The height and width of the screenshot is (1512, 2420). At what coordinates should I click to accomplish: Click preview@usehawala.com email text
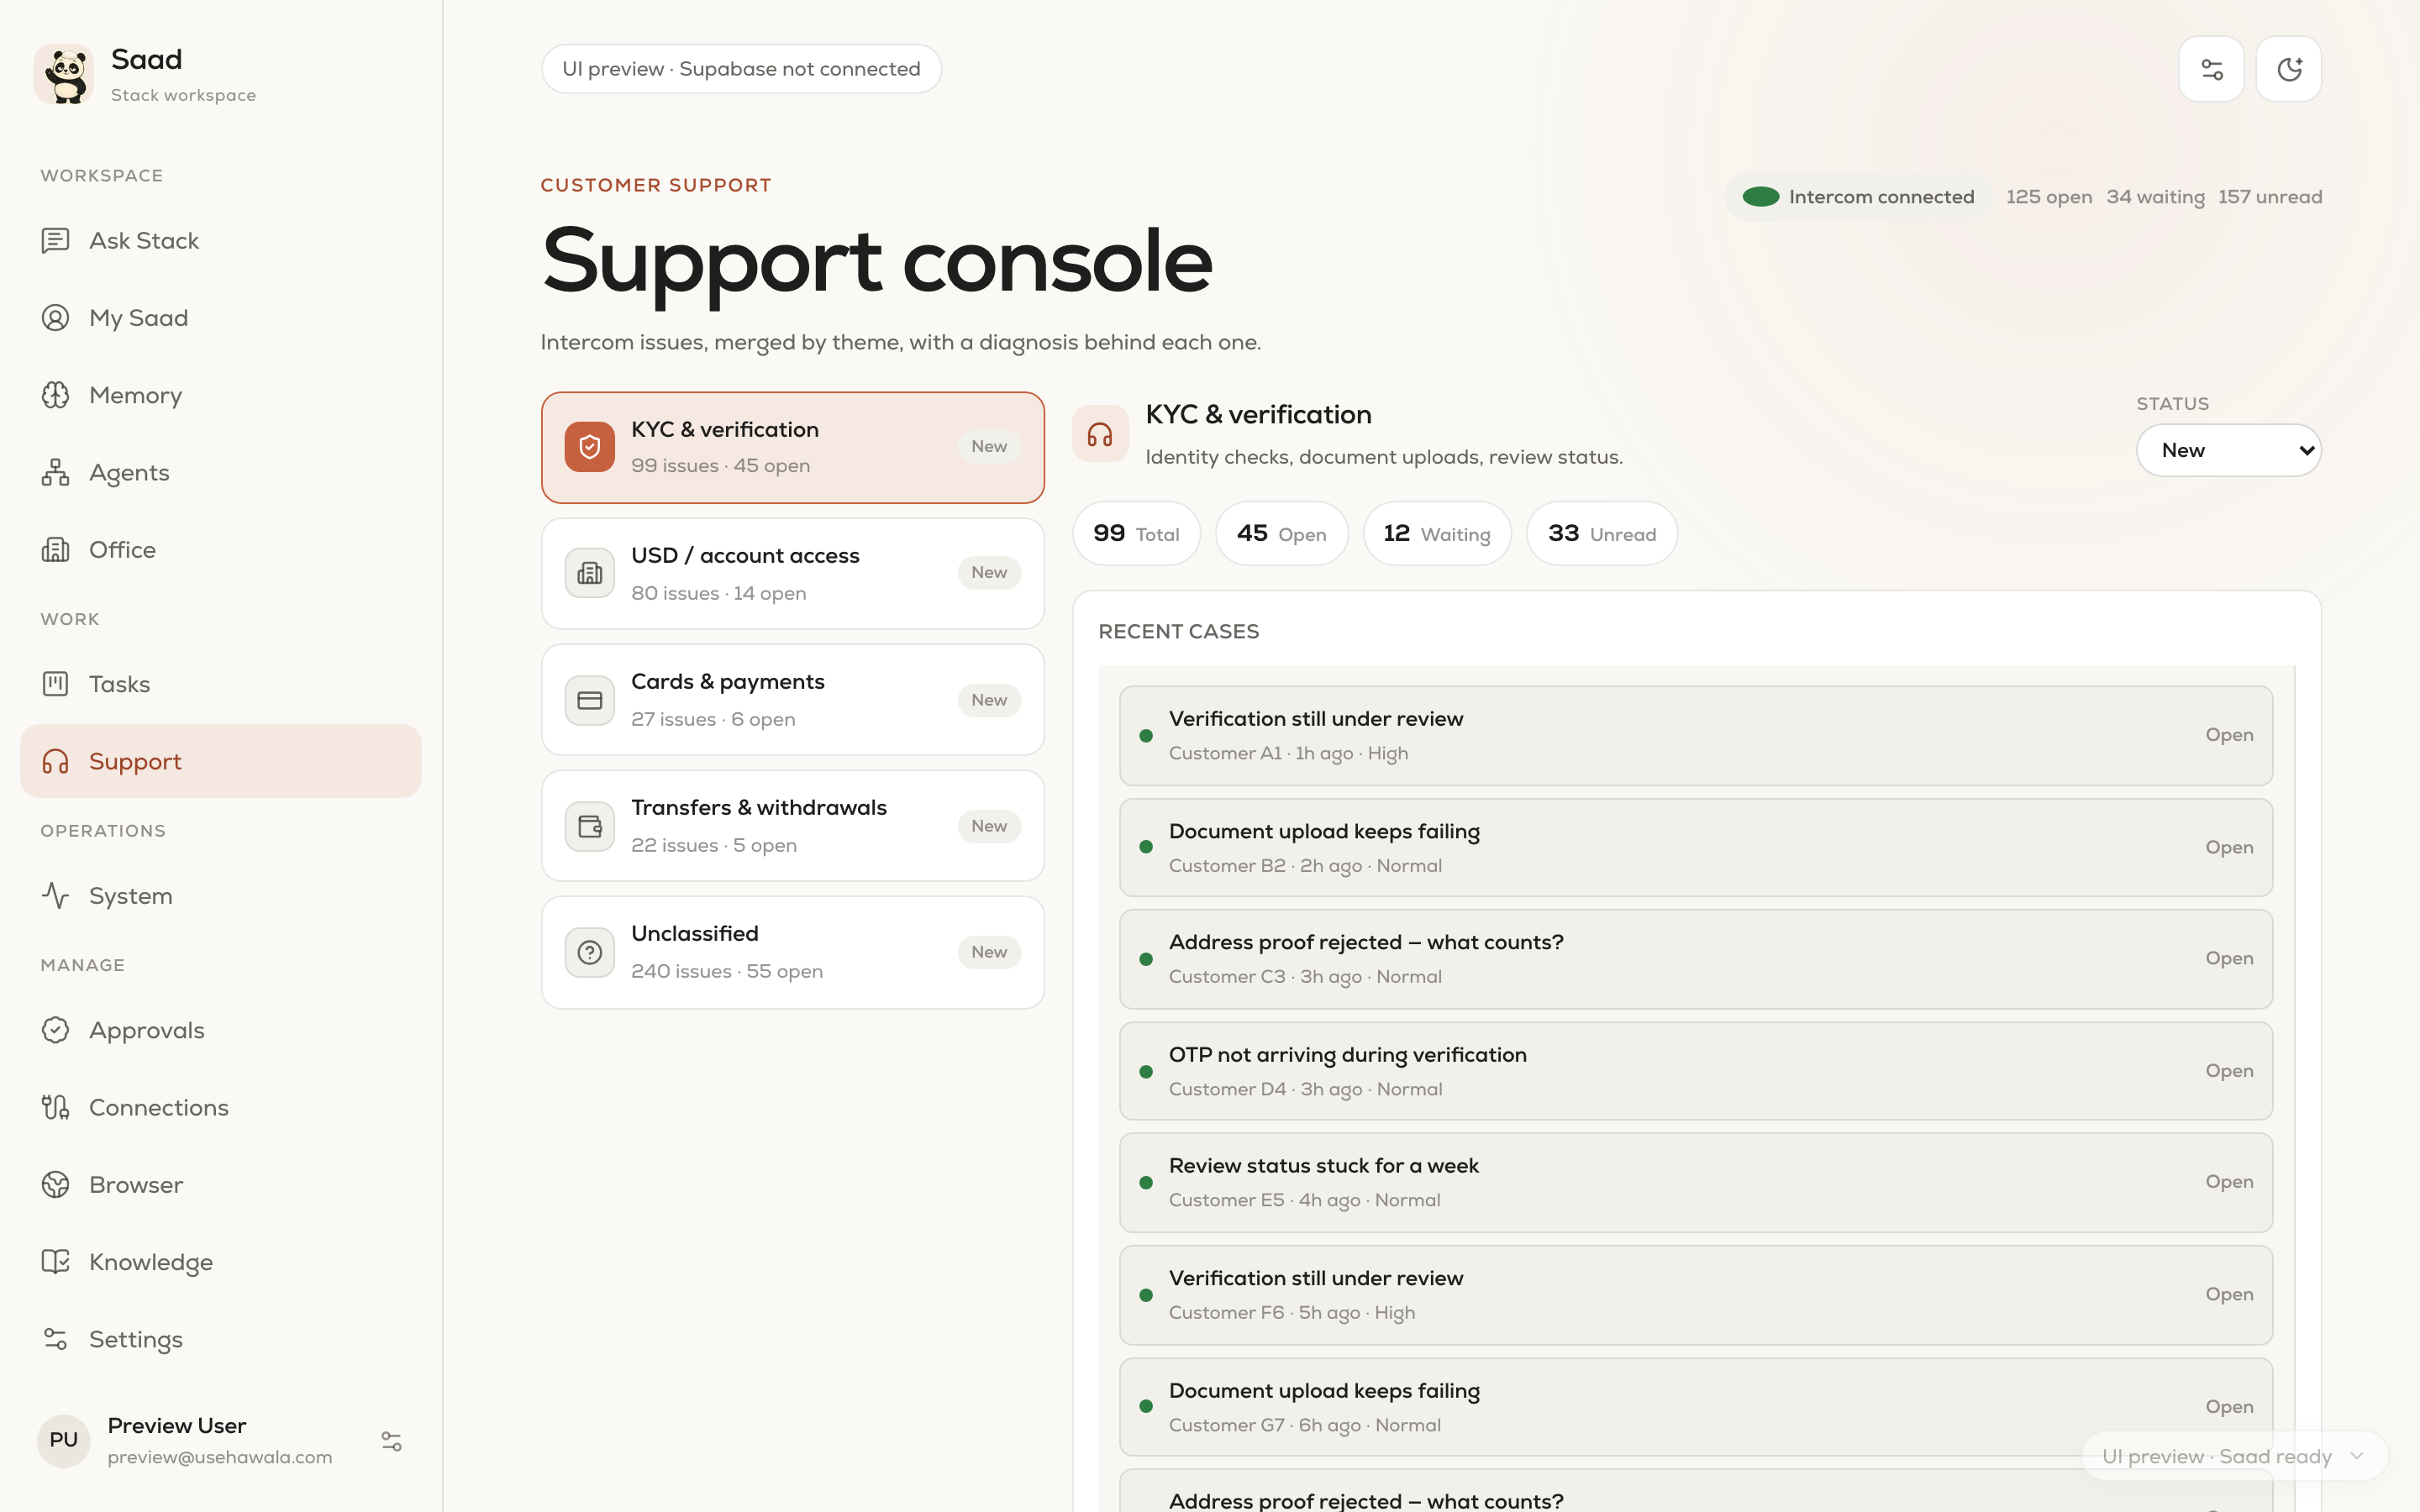coord(220,1457)
